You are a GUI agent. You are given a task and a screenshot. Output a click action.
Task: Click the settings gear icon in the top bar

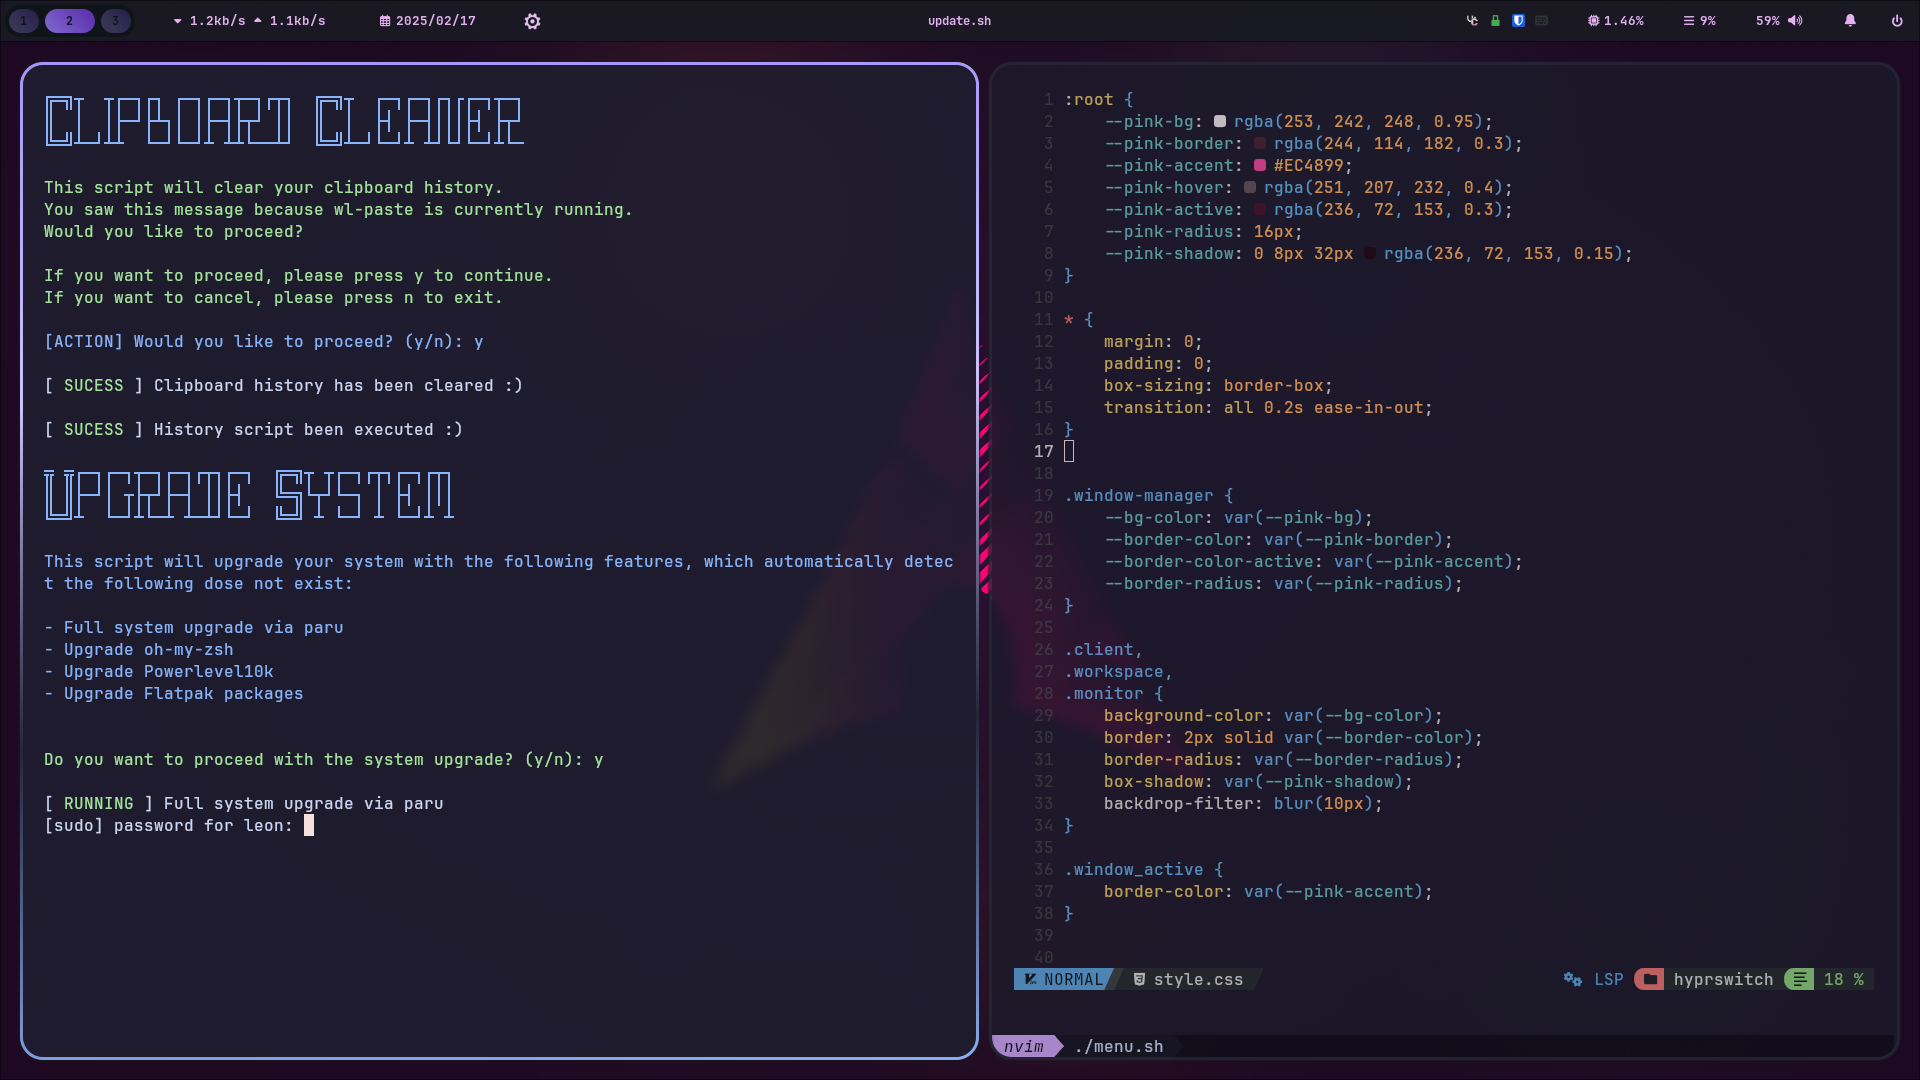[532, 21]
